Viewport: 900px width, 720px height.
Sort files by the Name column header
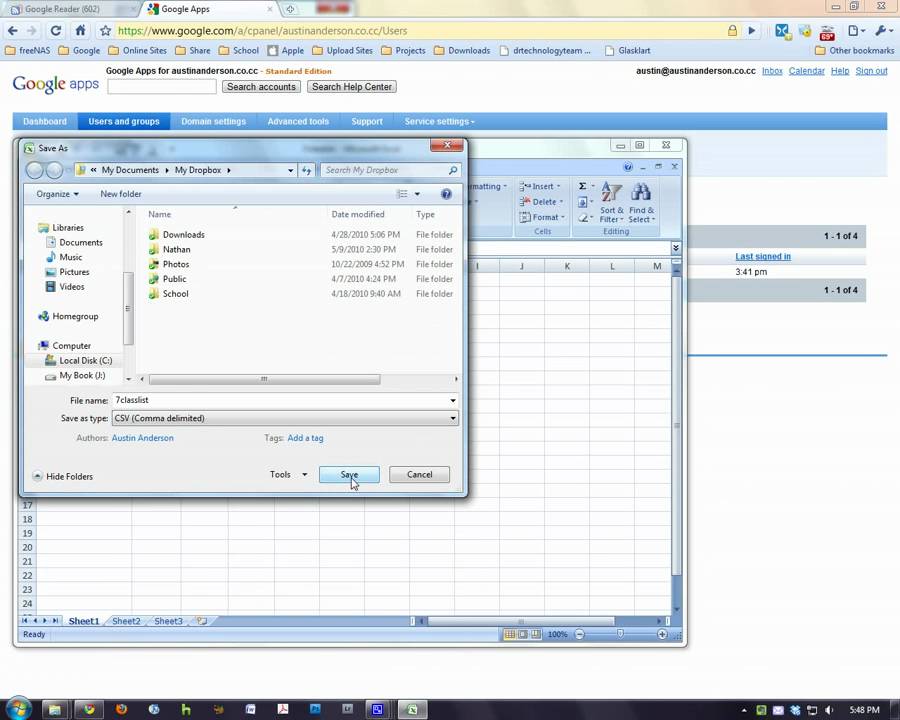[160, 214]
